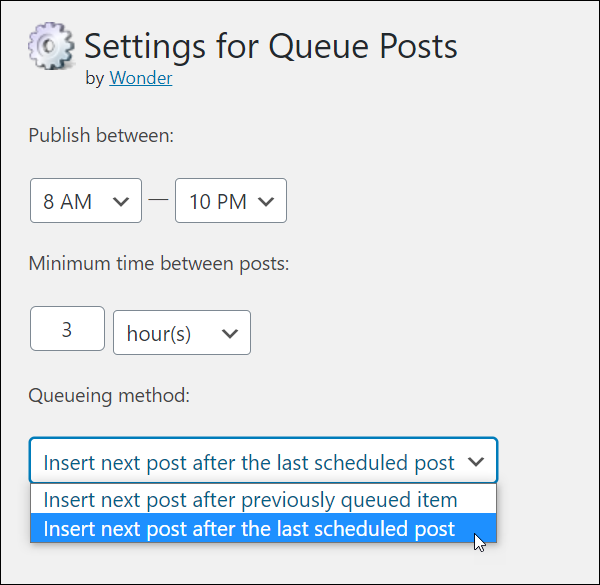Viewport: 600px width, 585px height.
Task: Click the 'Queueing method:' label
Action: pyautogui.click(x=109, y=396)
